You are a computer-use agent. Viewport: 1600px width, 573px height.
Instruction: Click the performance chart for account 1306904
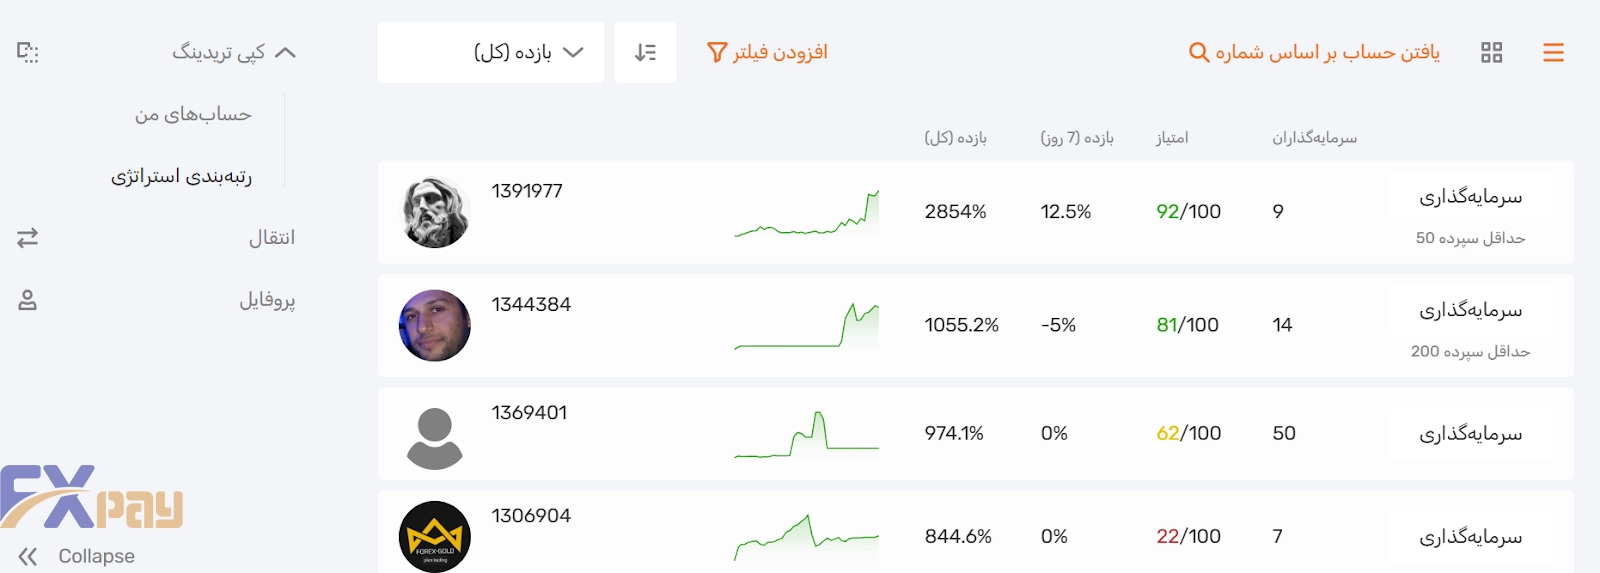point(806,537)
